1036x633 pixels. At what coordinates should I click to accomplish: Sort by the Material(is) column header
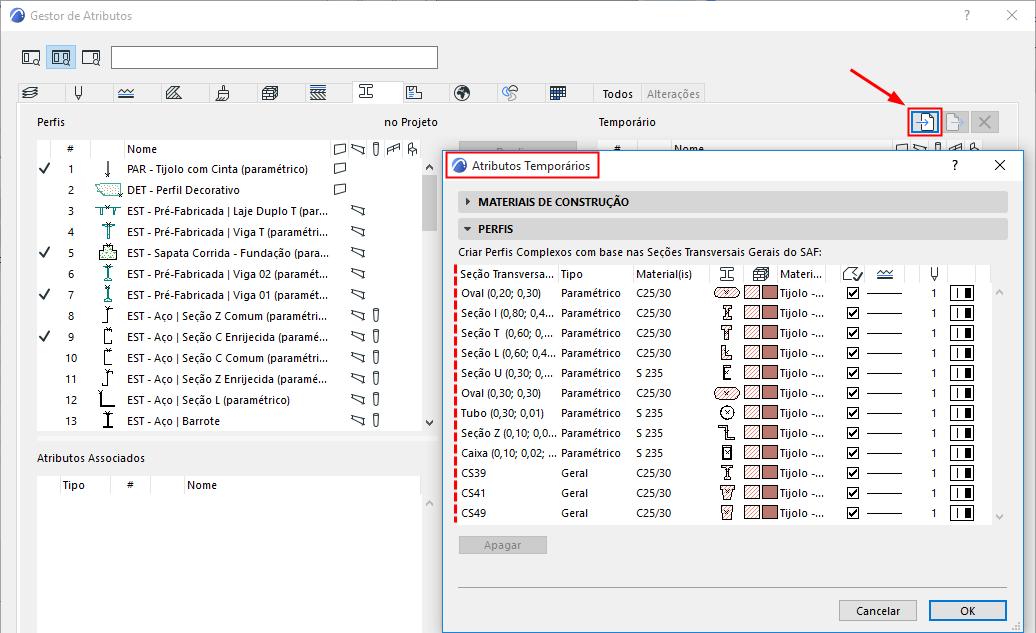(x=663, y=274)
